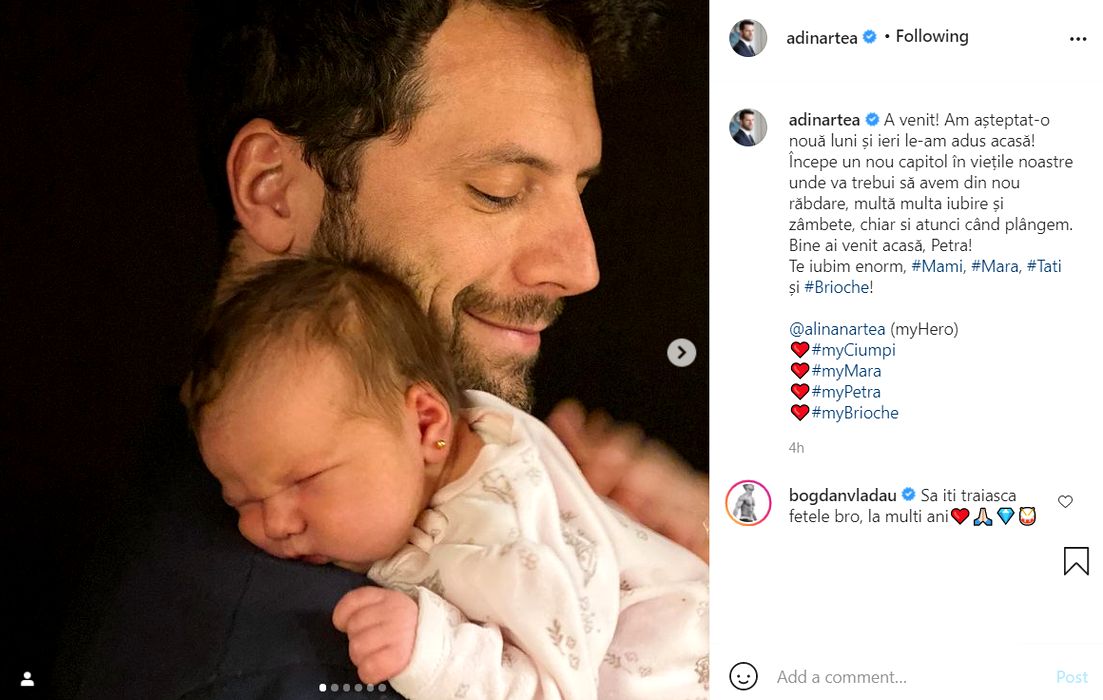Click in the Add a comment field
Image resolution: width=1103 pixels, height=700 pixels.
coord(900,677)
